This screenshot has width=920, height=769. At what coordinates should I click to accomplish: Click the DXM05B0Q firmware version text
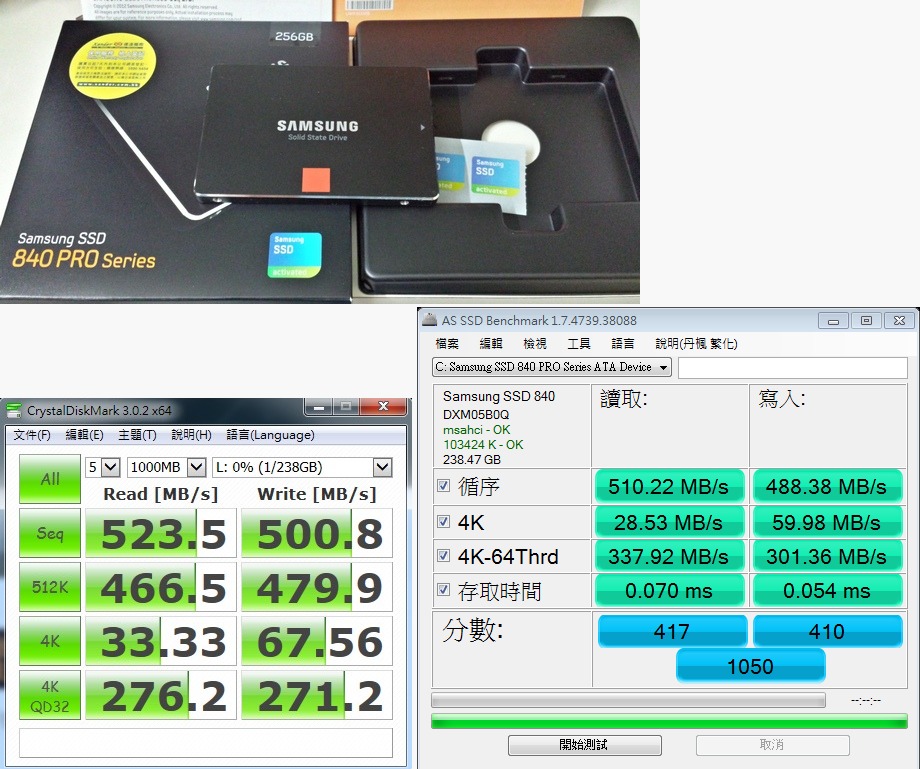coord(476,414)
